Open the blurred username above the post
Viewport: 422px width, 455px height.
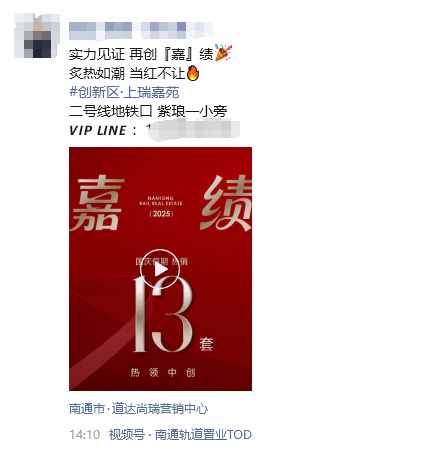[141, 31]
